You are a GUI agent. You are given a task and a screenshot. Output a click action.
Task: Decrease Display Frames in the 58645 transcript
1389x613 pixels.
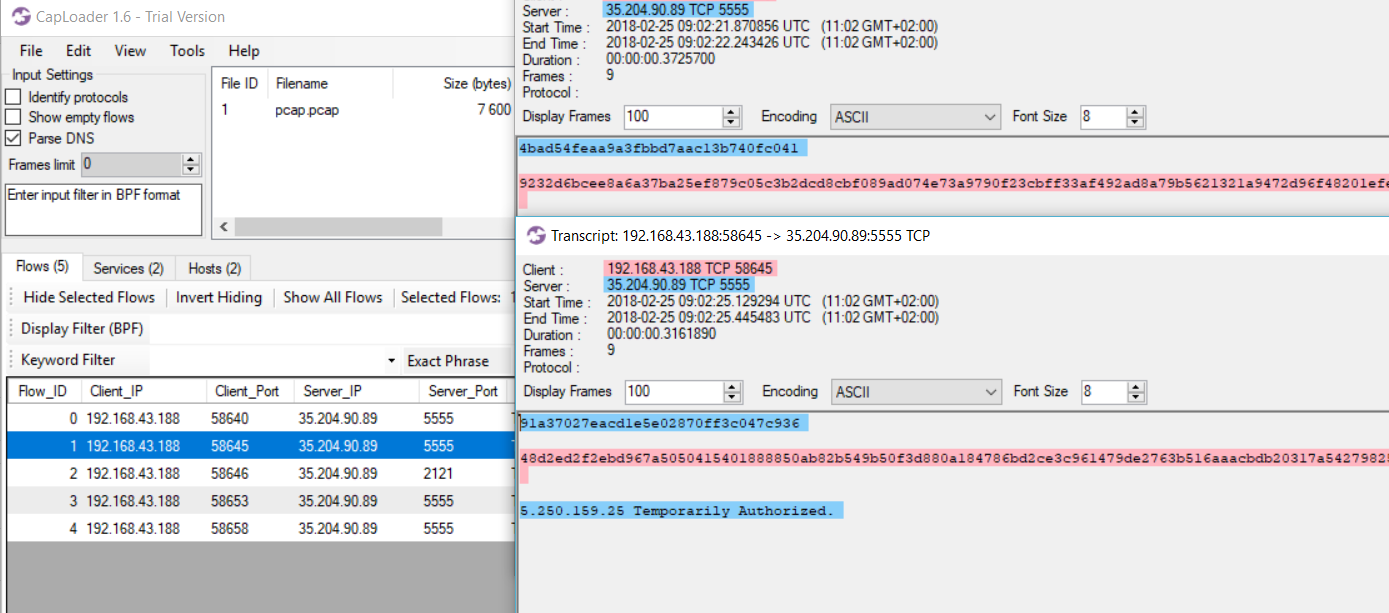click(x=732, y=397)
